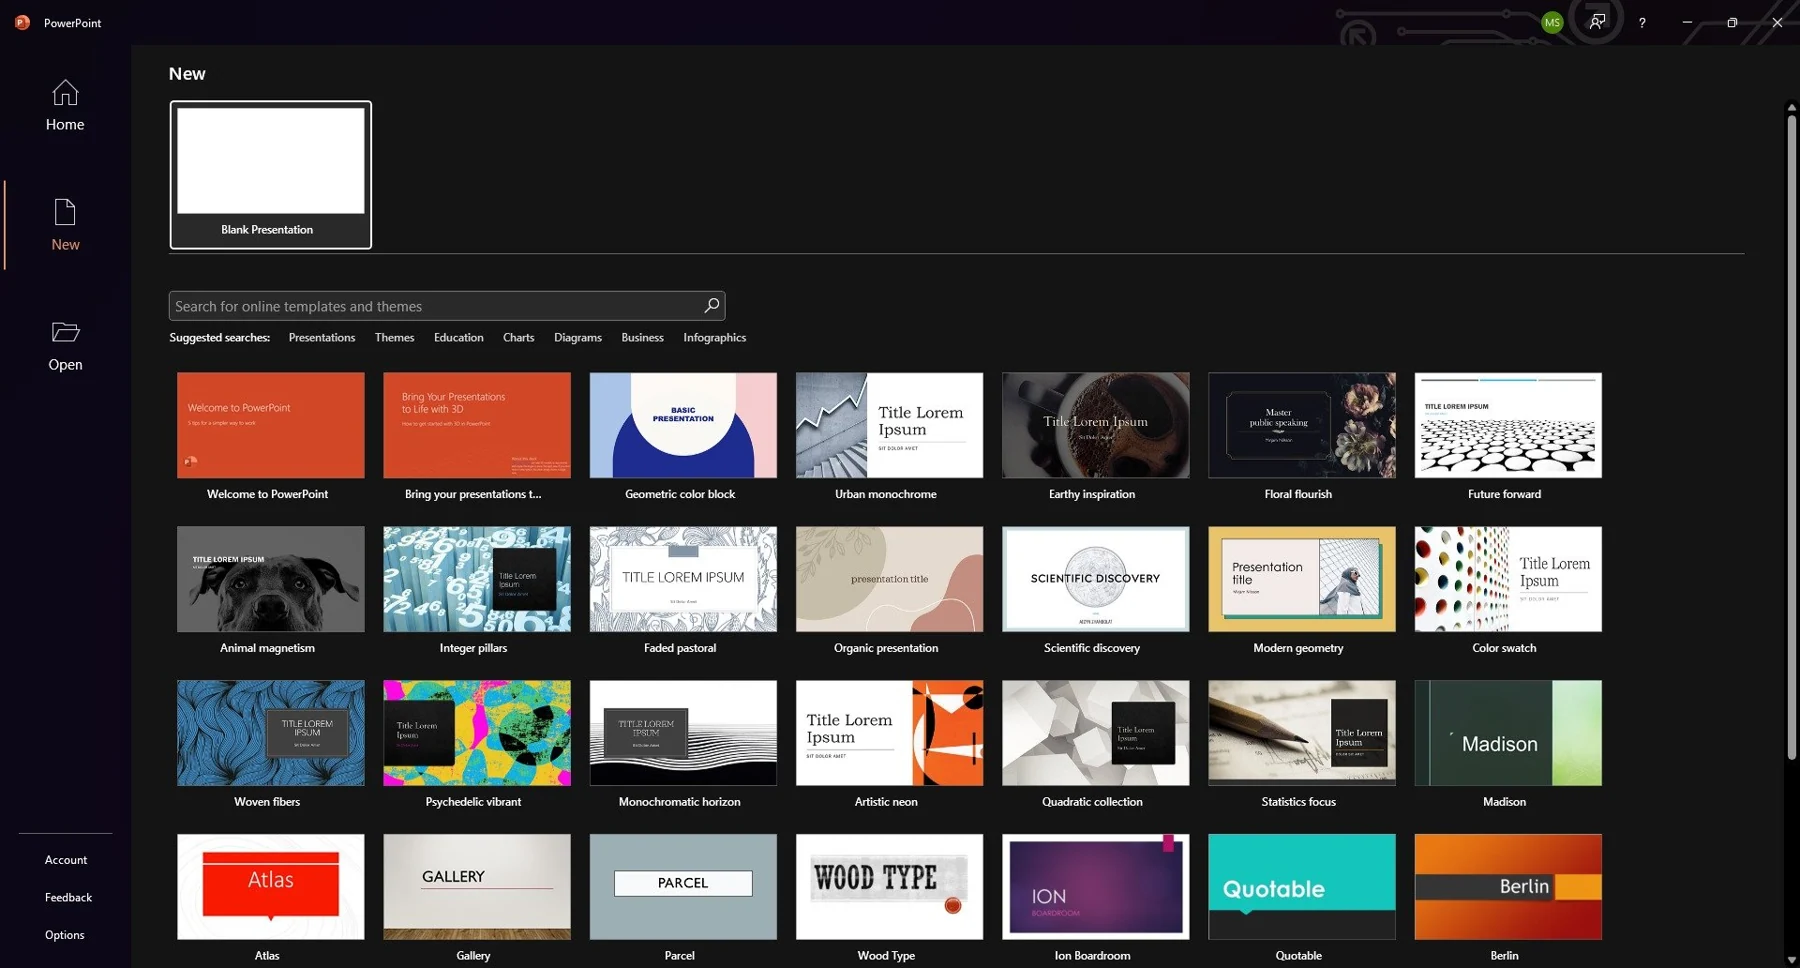Image resolution: width=1800 pixels, height=968 pixels.
Task: Open Account in the sidebar
Action: (x=66, y=860)
